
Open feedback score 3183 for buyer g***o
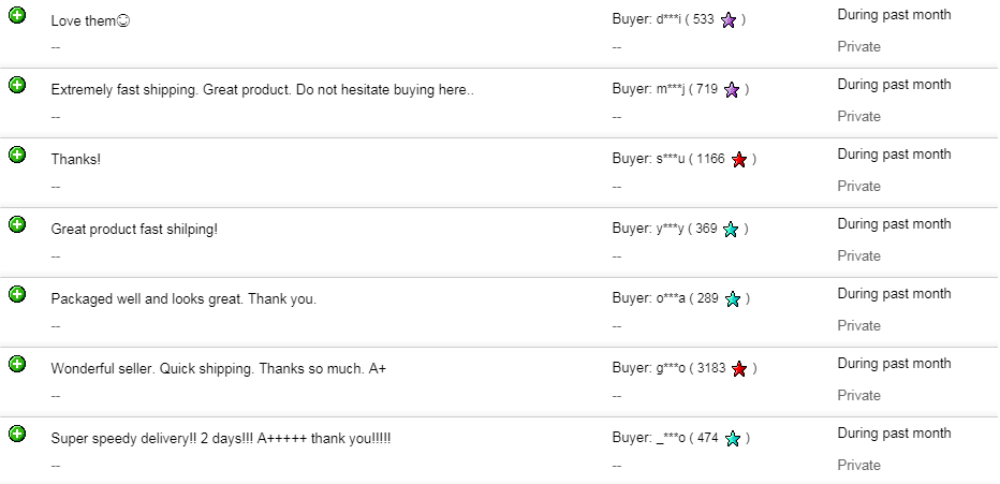[710, 370]
